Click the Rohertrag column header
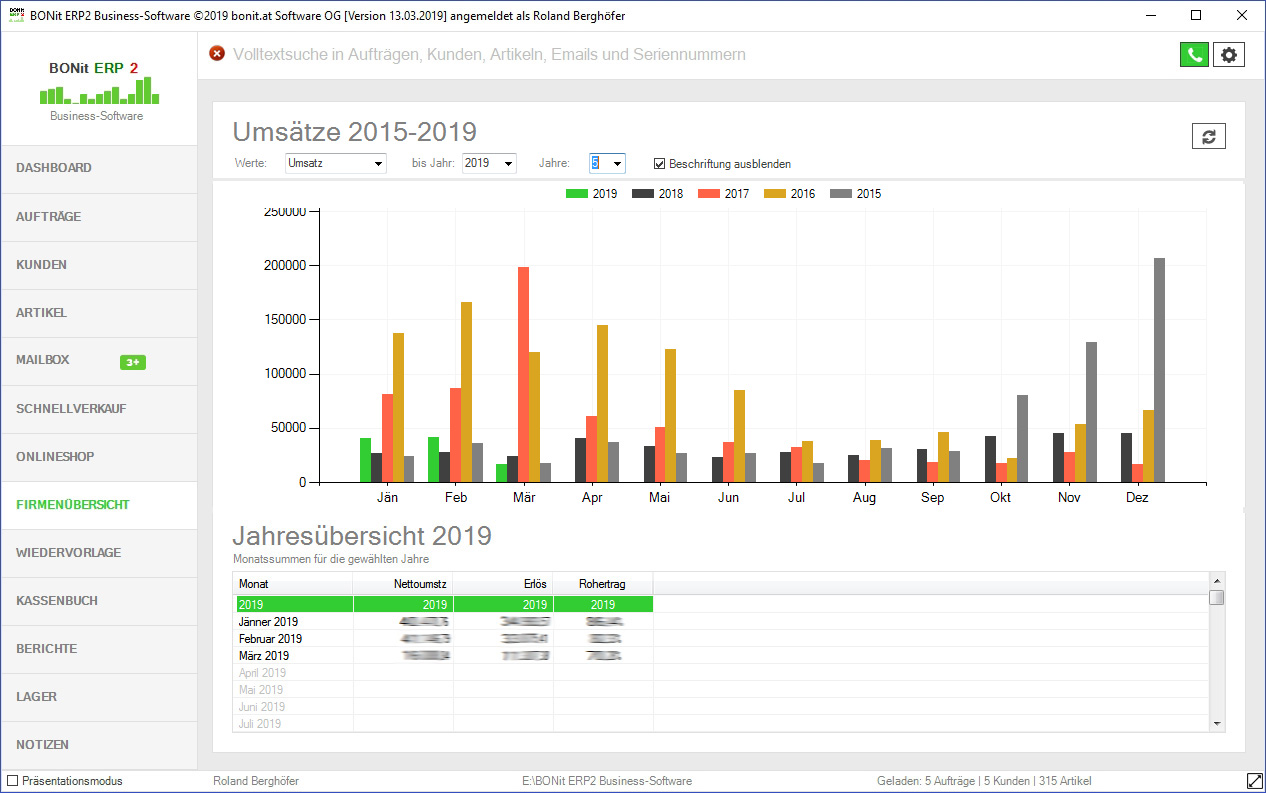Image resolution: width=1266 pixels, height=793 pixels. coord(602,584)
